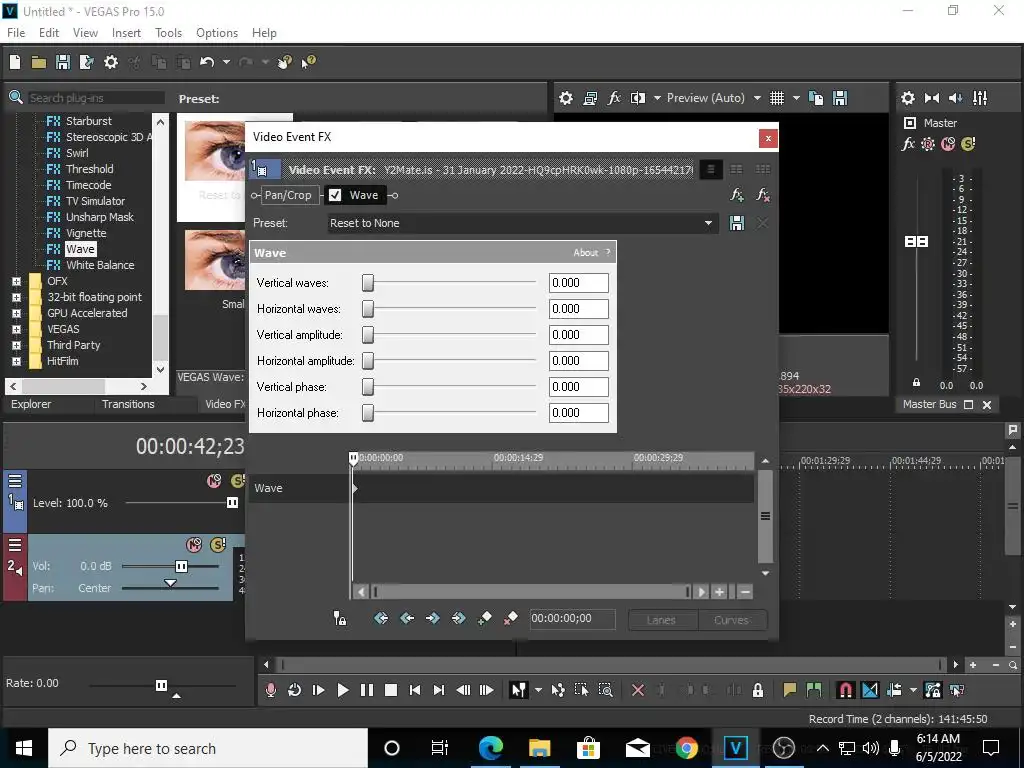Open Master Bus audio properties gear
1024x768 pixels.
pyautogui.click(x=908, y=98)
